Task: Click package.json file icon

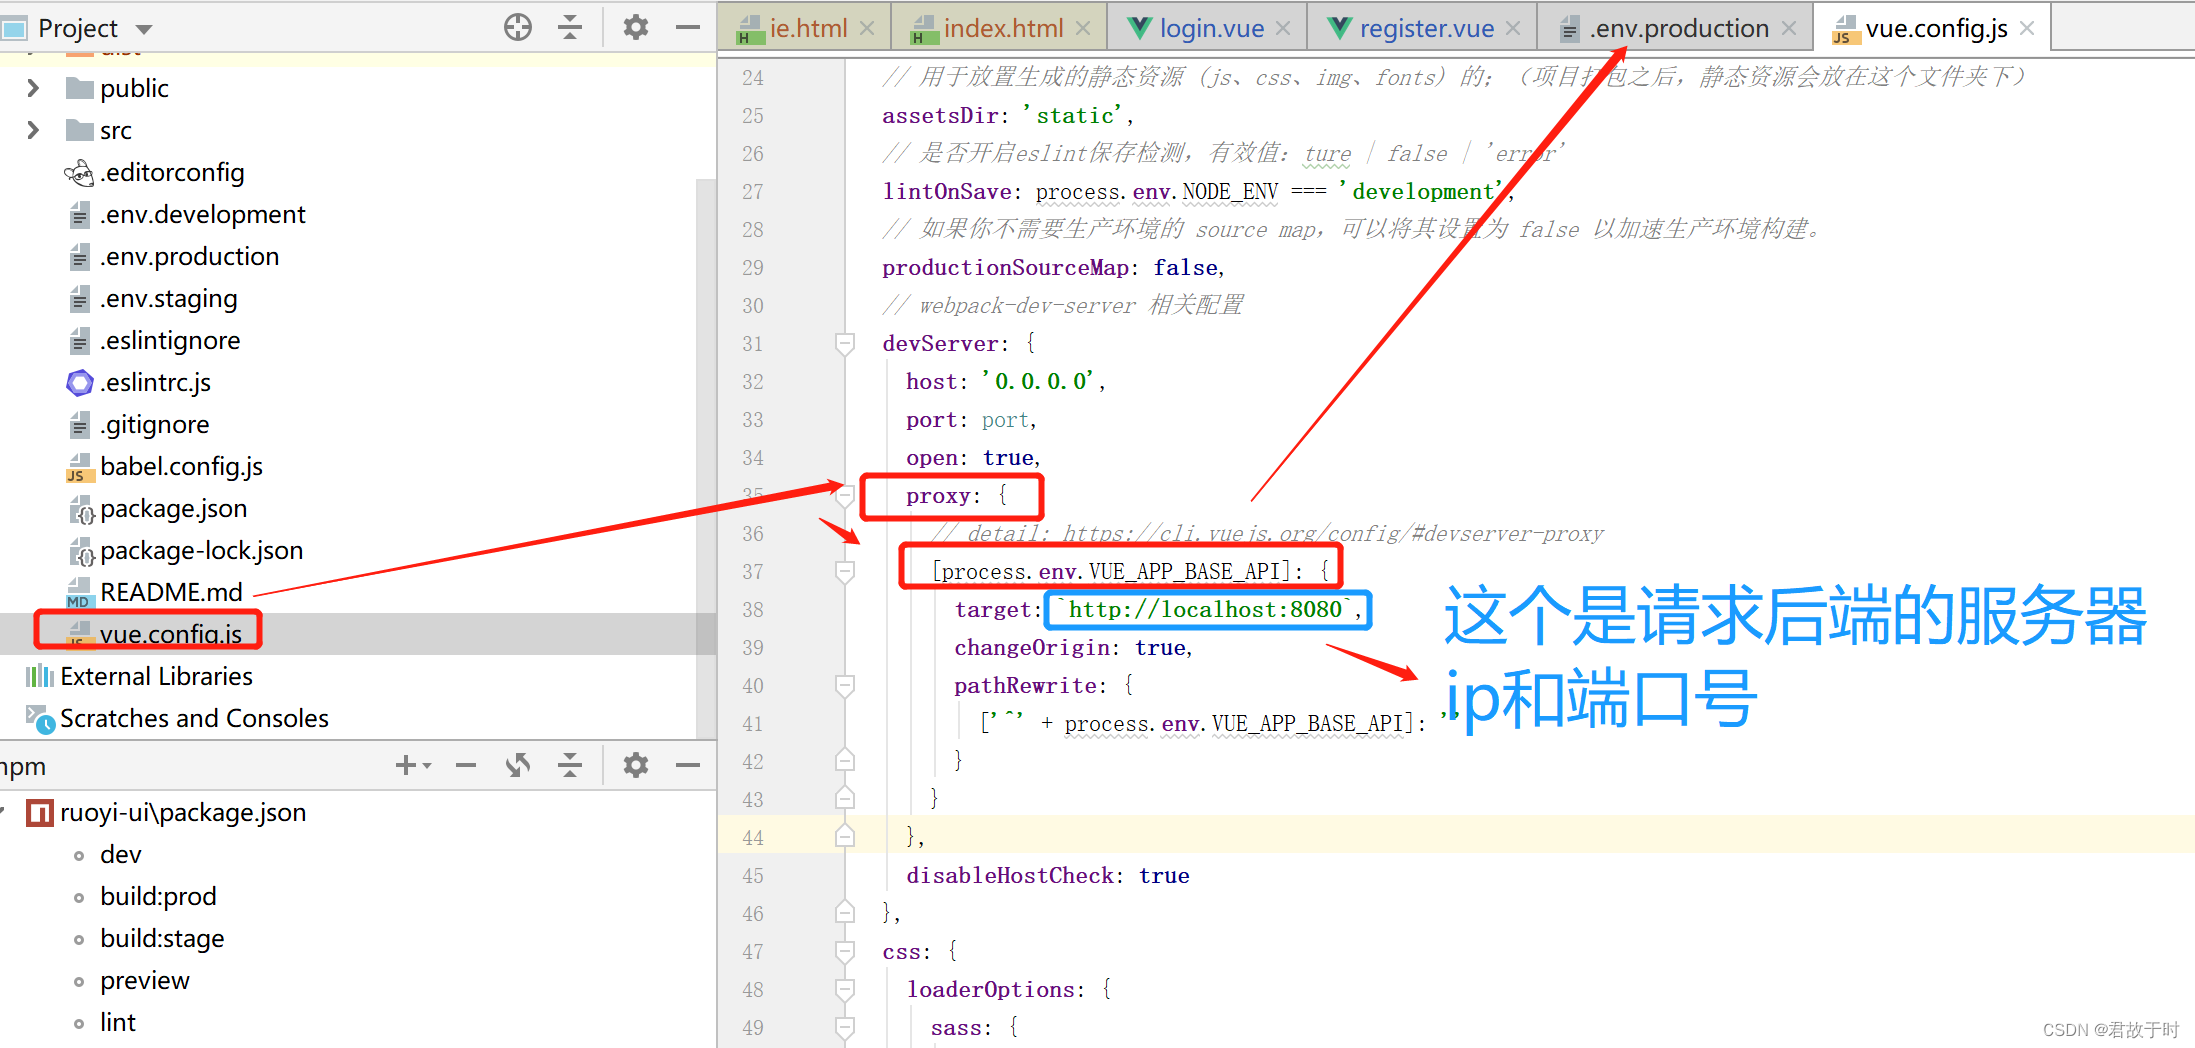Action: tap(80, 509)
